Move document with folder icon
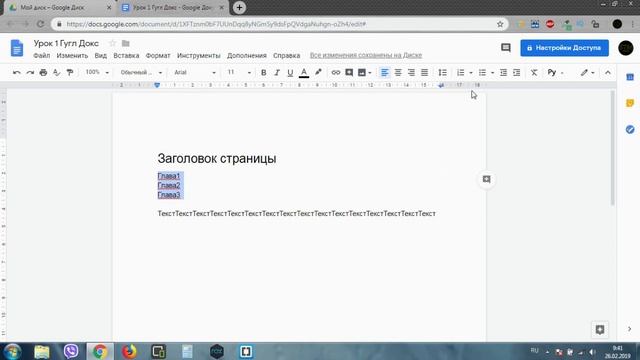 (x=126, y=43)
